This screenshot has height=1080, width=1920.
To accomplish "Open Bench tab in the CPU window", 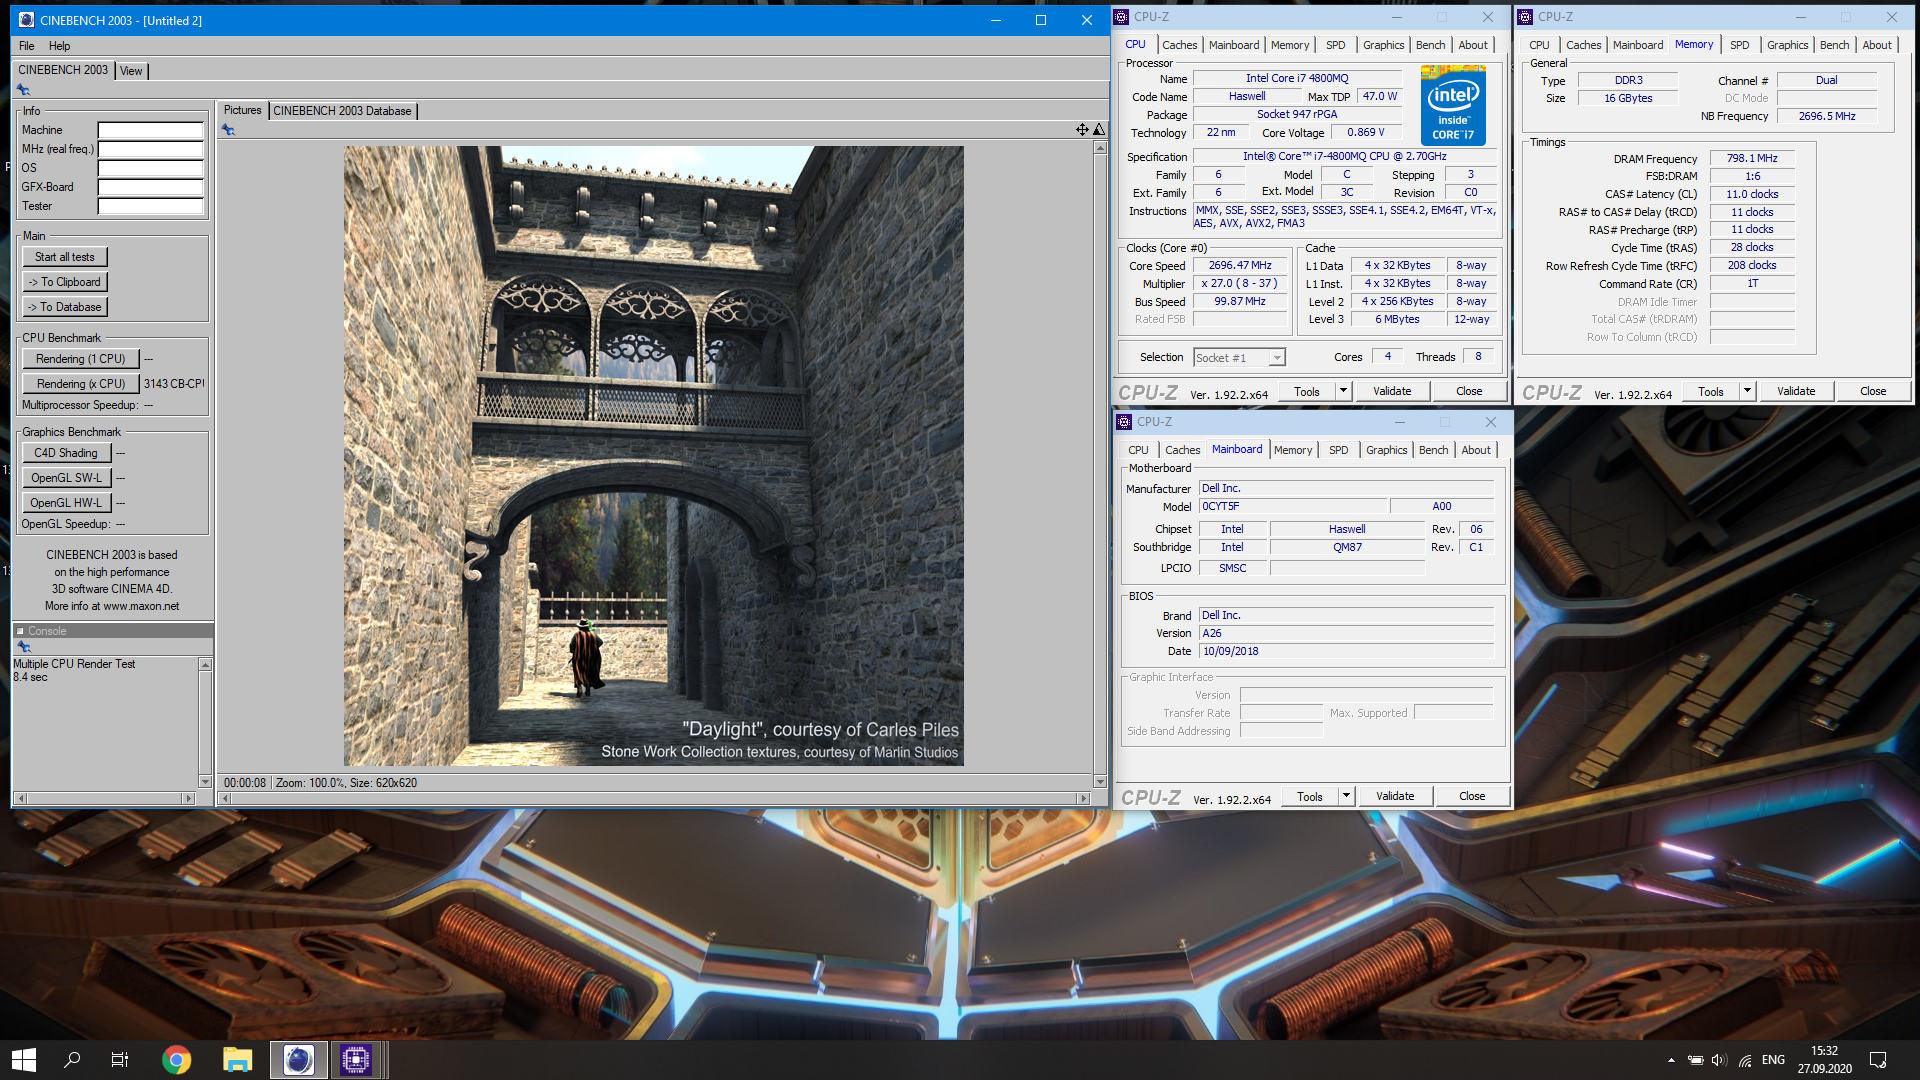I will pyautogui.click(x=1431, y=45).
